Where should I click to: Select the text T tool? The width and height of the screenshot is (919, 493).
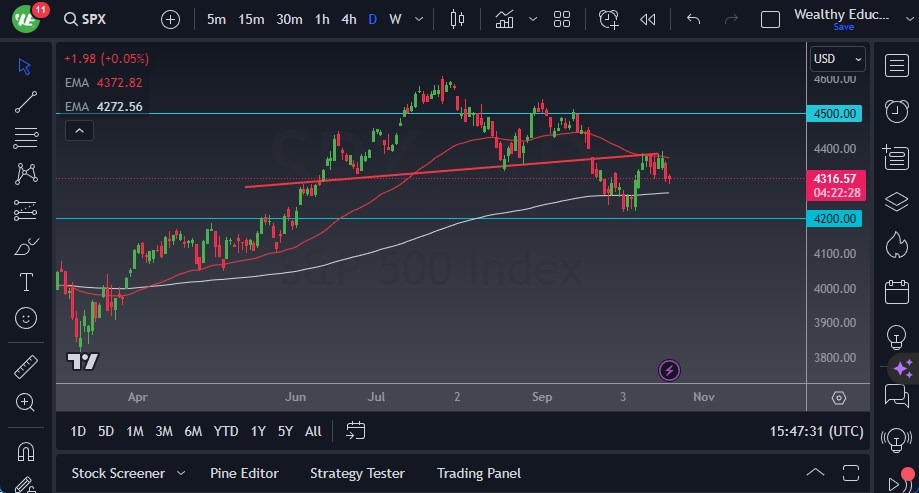click(x=26, y=282)
